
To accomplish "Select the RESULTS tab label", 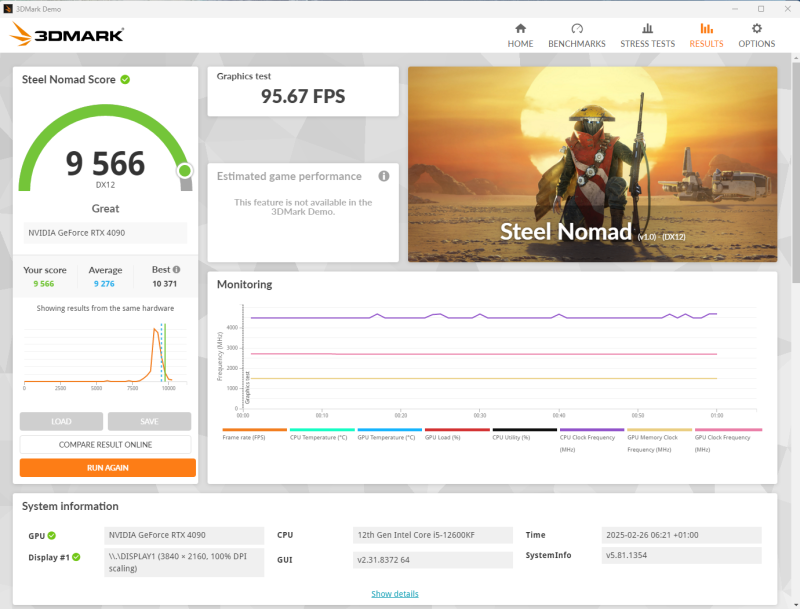I will [706, 44].
